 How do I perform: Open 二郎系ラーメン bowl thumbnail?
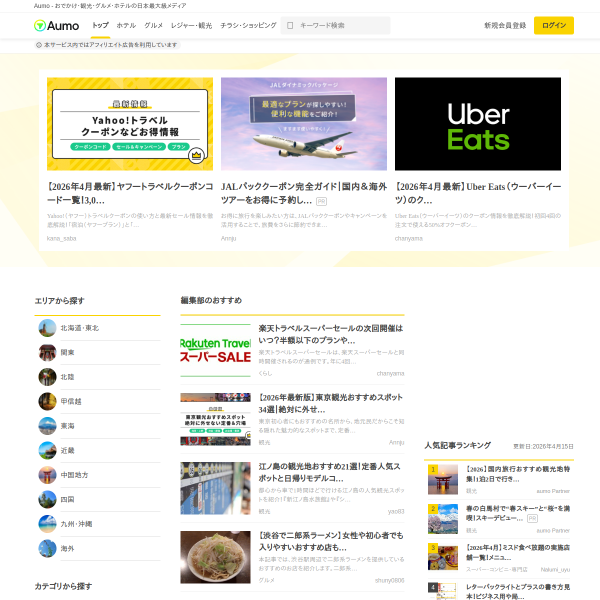215,558
